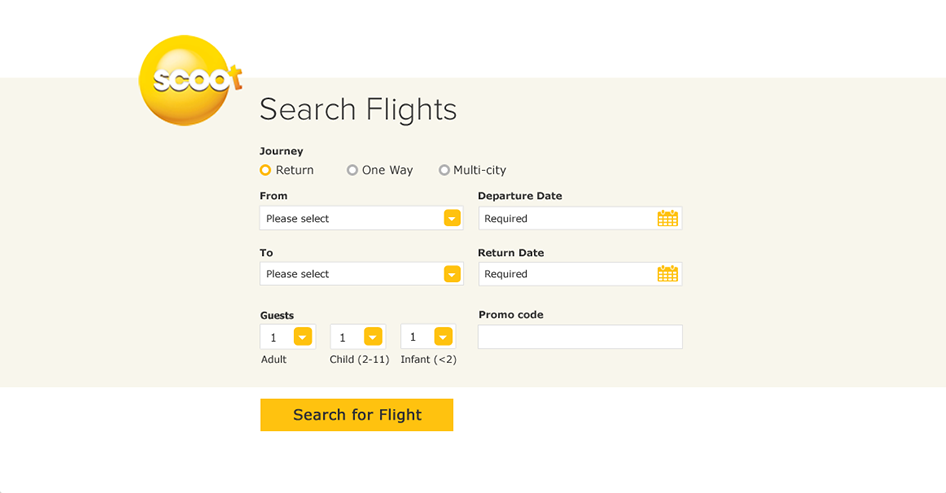
Task: Click the Scoot logo
Action: (x=189, y=80)
